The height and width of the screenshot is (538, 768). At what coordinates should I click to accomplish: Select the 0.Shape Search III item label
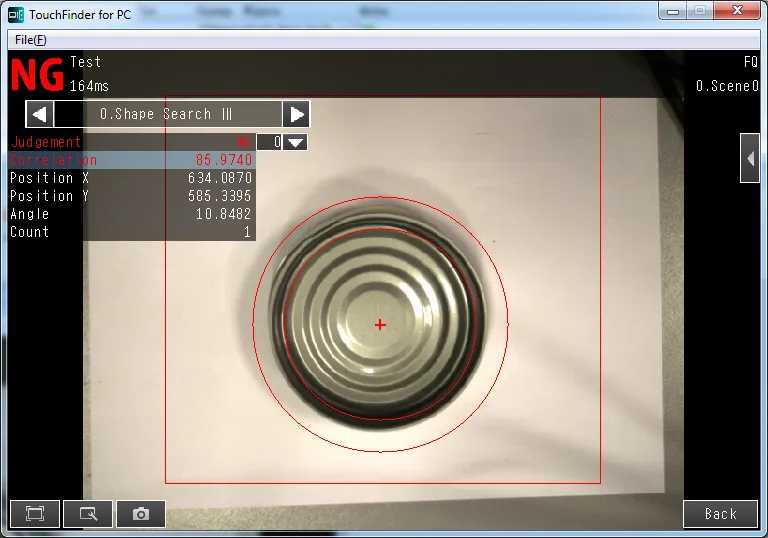click(x=167, y=114)
